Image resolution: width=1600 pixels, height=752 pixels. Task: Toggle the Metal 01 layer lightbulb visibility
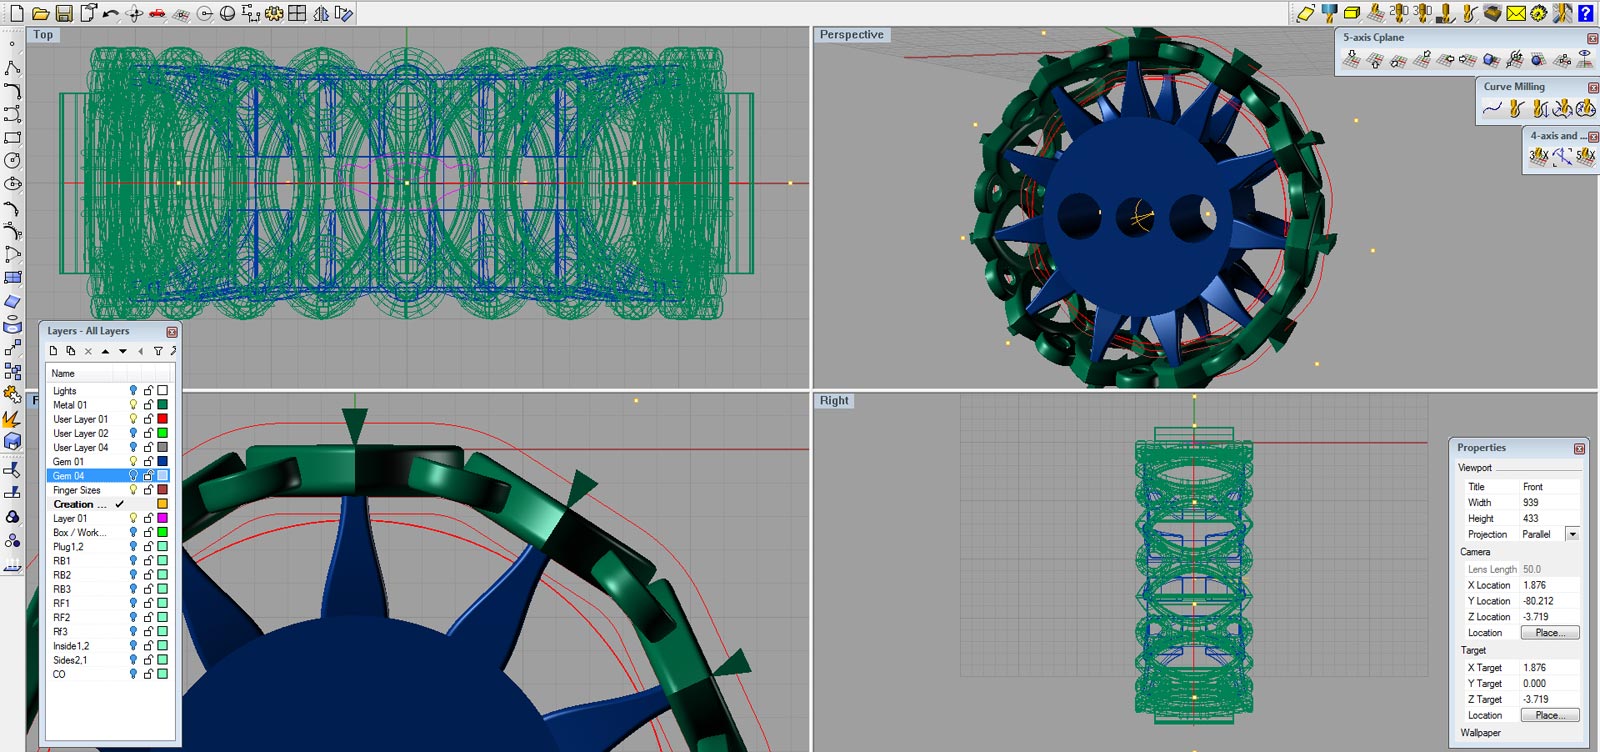pos(133,405)
